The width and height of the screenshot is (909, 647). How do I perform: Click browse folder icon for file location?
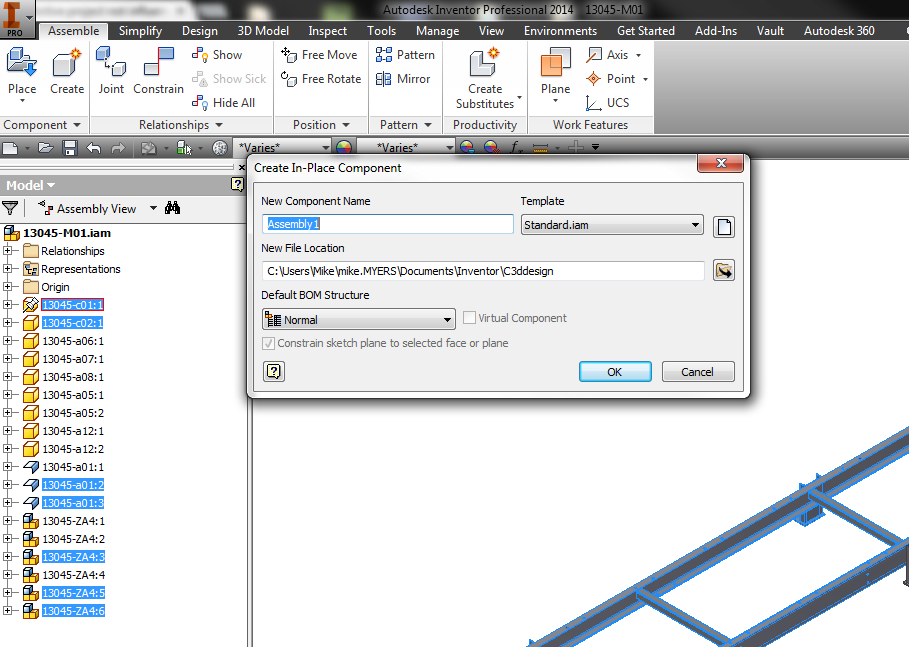point(723,271)
